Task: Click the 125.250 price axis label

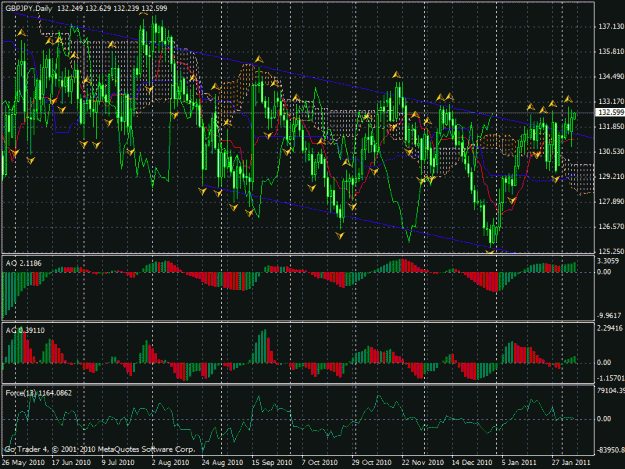Action: 611,251
